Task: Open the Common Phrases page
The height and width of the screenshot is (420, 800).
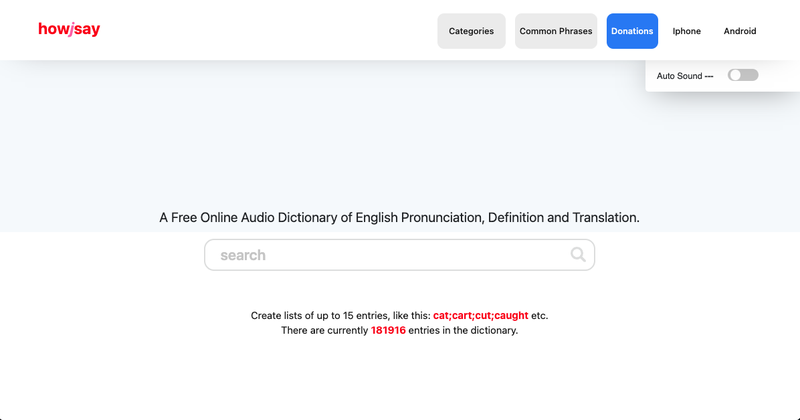Action: click(x=556, y=31)
